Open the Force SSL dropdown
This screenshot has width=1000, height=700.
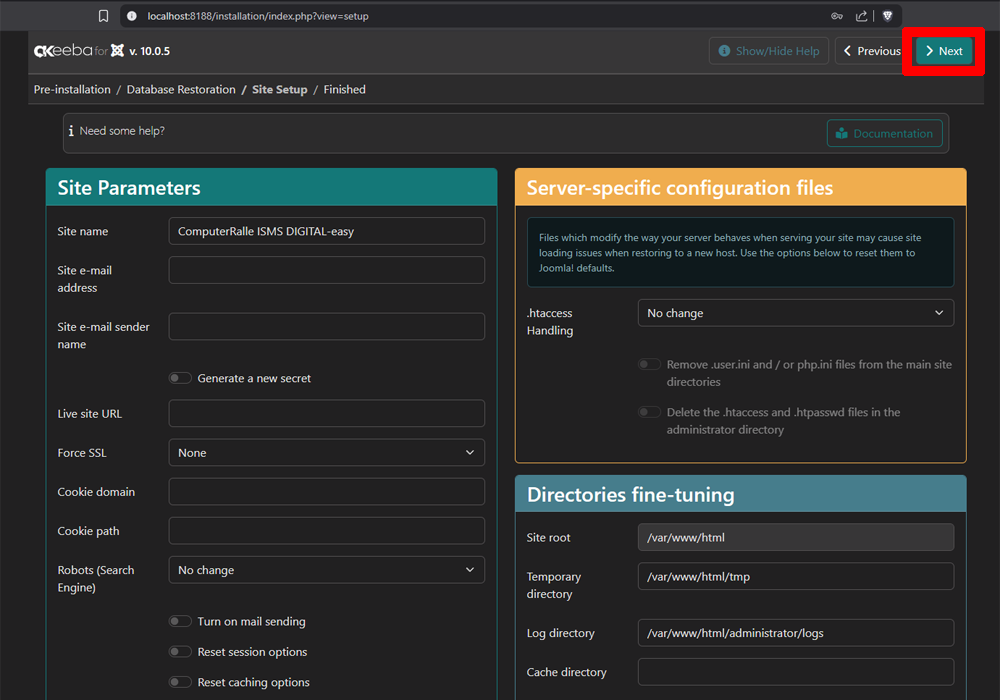coord(326,452)
